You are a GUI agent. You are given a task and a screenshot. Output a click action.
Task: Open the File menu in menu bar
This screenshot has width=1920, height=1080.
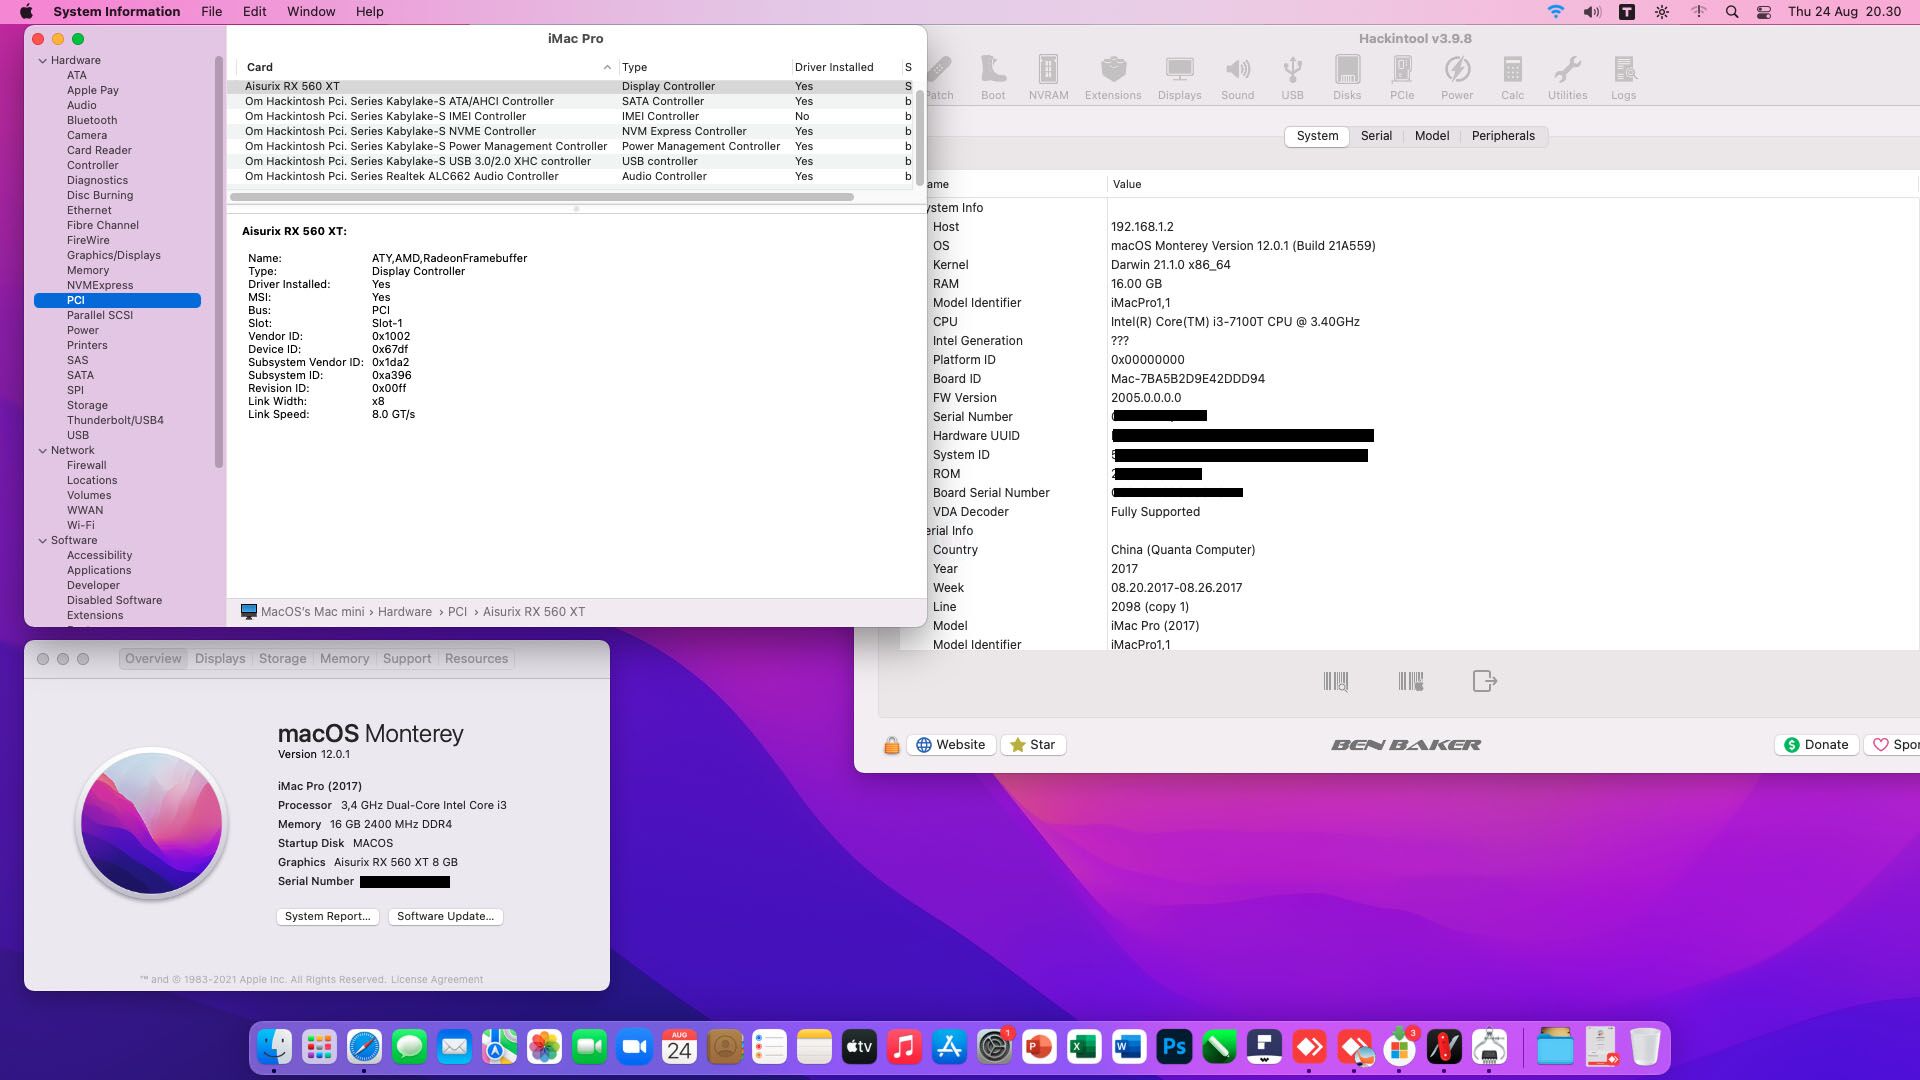point(211,12)
